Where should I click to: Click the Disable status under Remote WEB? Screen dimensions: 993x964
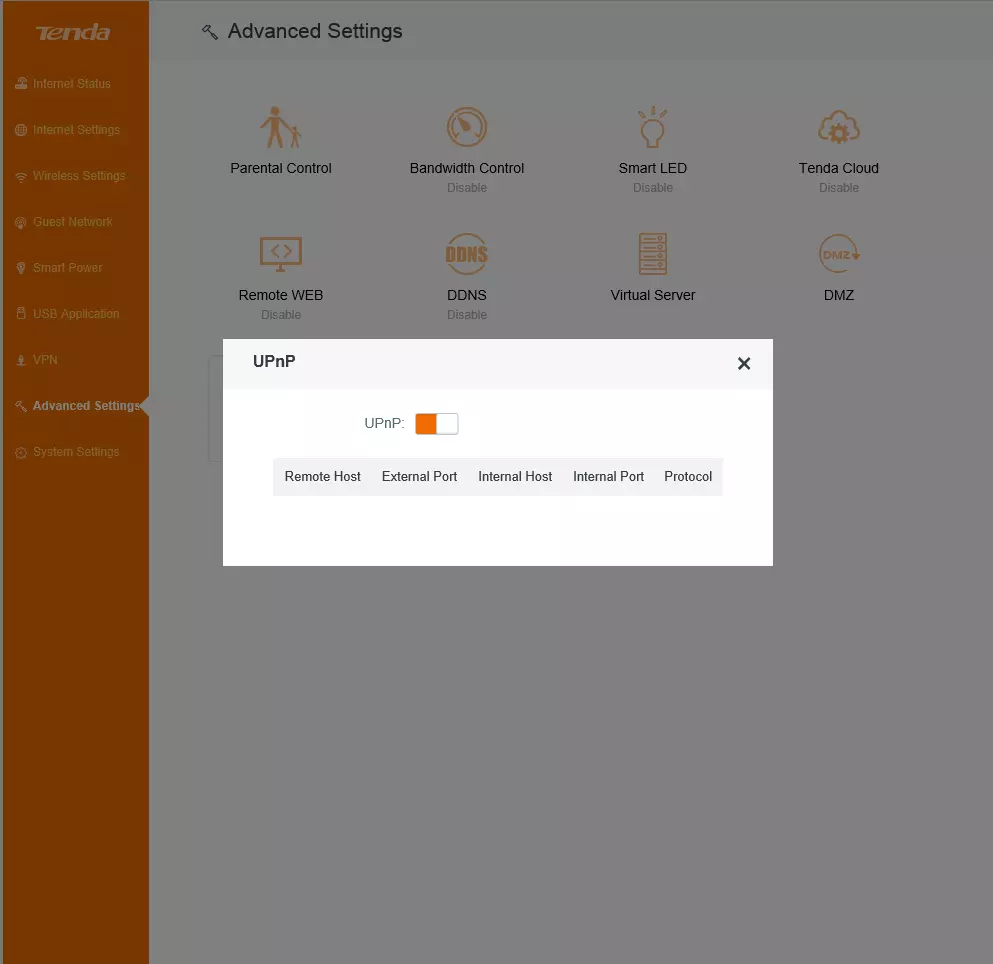coord(281,315)
